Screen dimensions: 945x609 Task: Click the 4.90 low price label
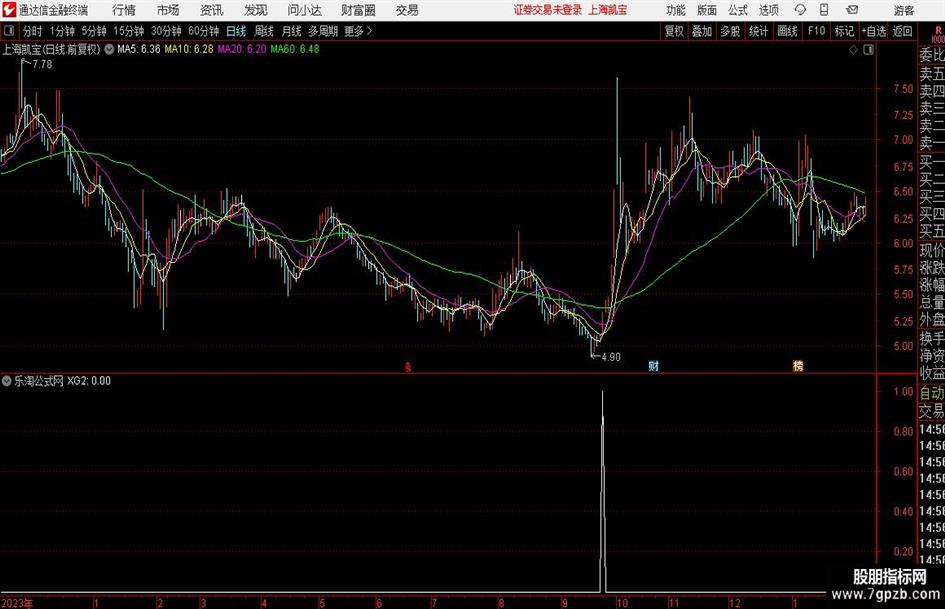[x=611, y=357]
